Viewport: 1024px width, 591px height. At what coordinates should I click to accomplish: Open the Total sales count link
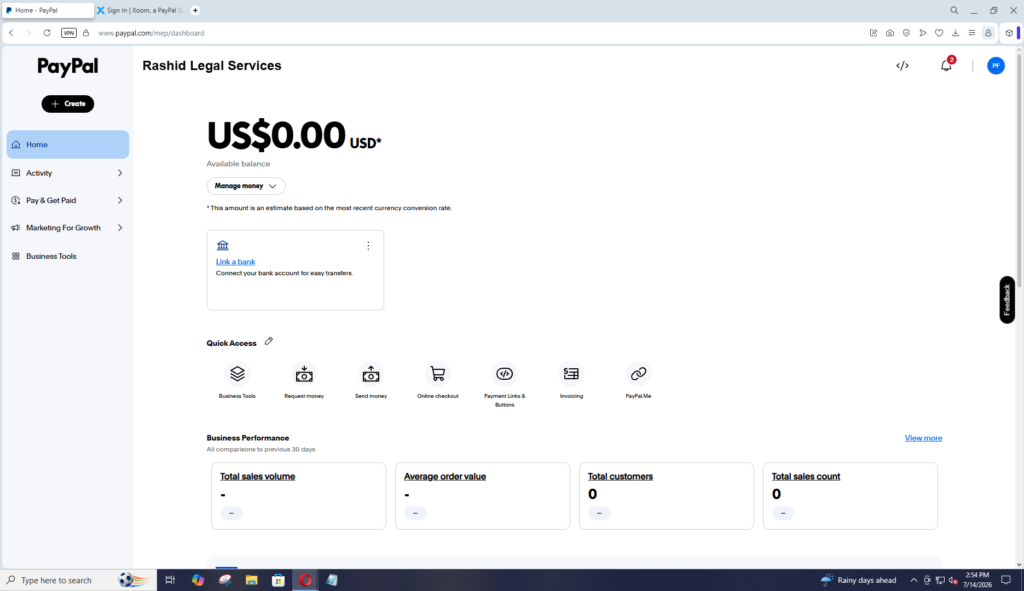point(806,477)
